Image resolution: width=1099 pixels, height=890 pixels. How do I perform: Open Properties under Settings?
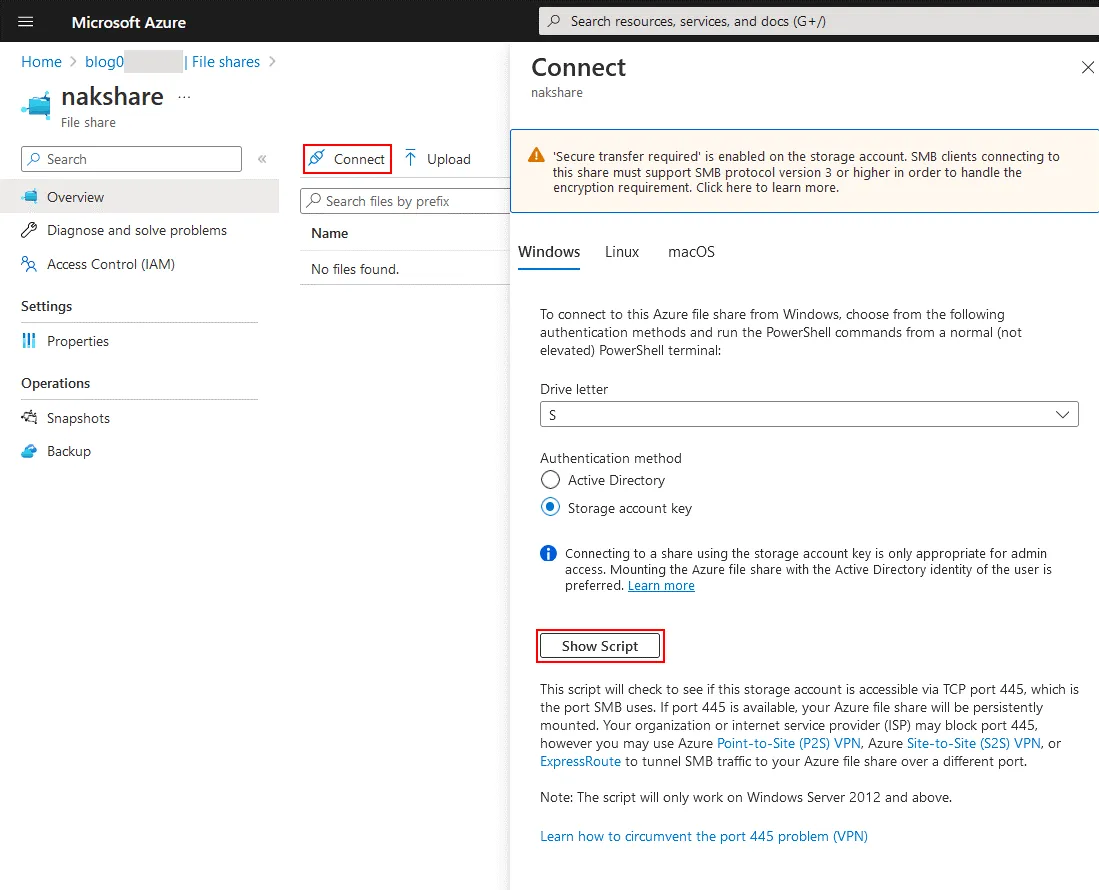pyautogui.click(x=77, y=341)
